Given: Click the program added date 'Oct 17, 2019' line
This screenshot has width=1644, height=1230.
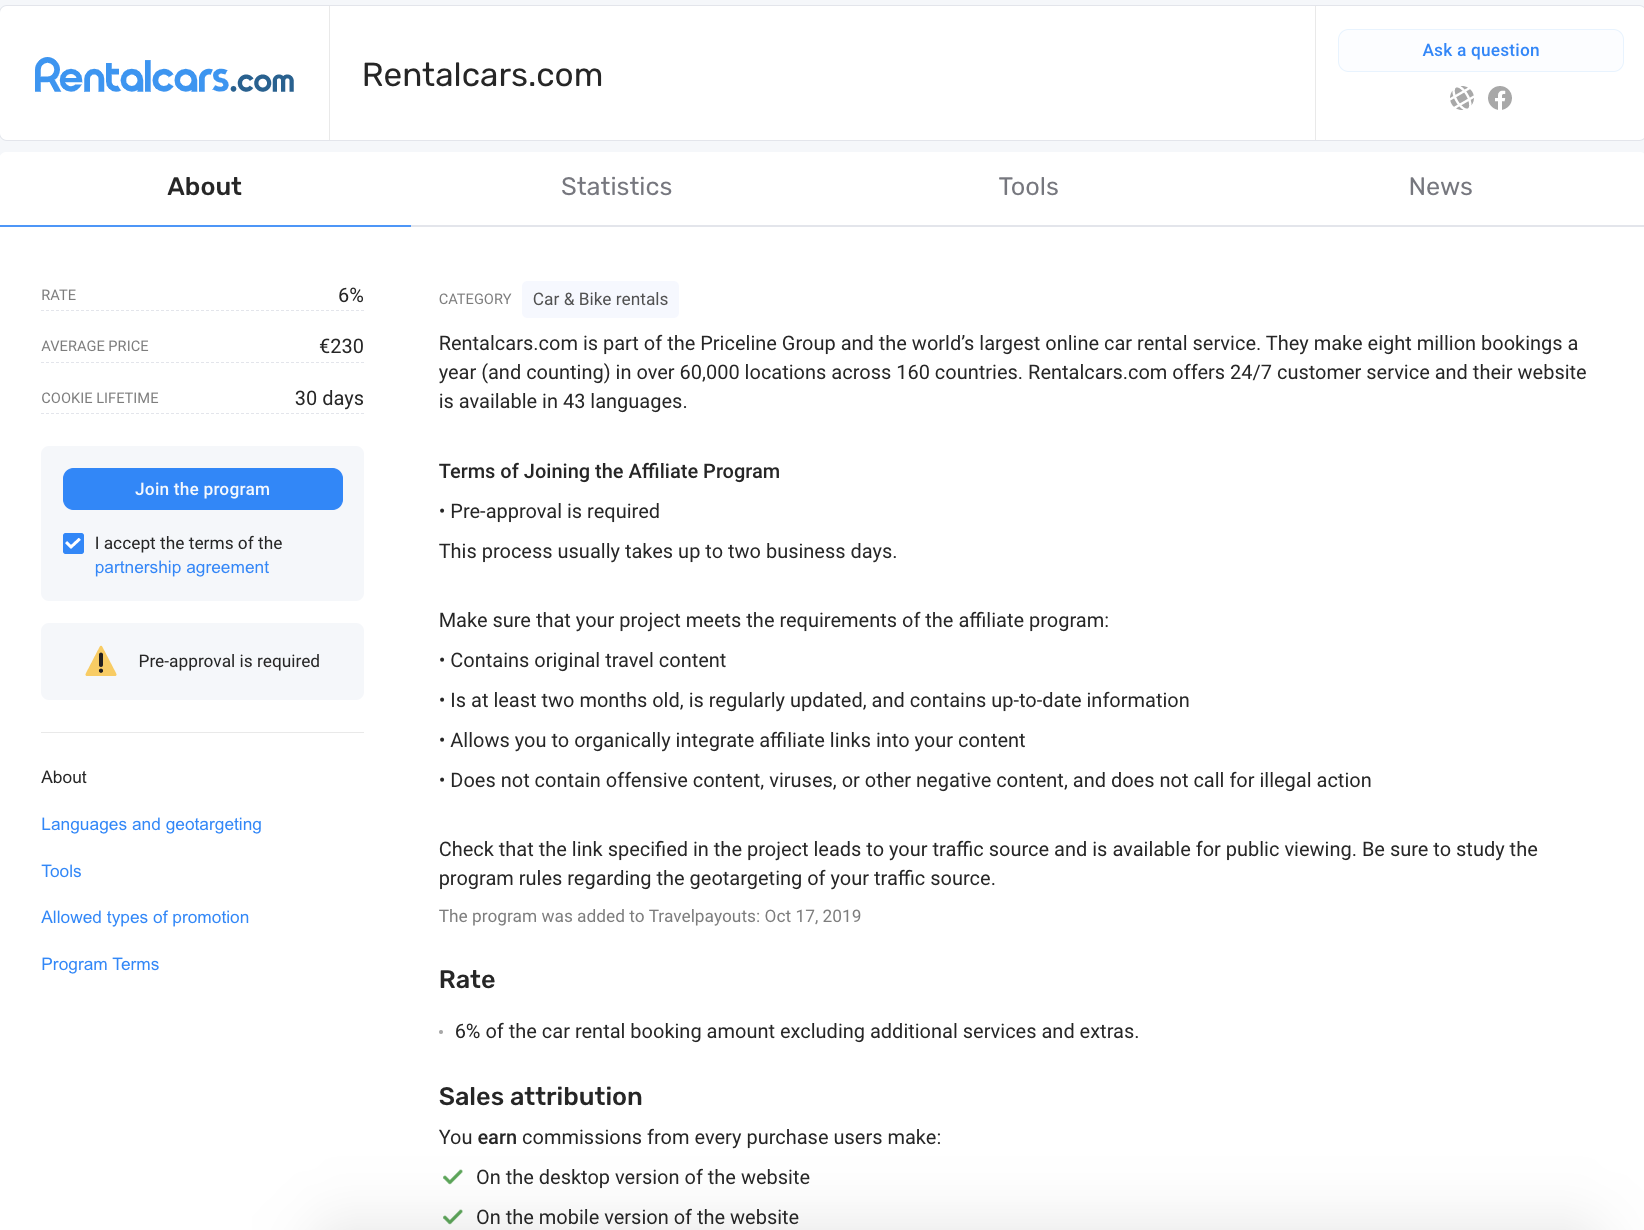Looking at the screenshot, I should (650, 916).
